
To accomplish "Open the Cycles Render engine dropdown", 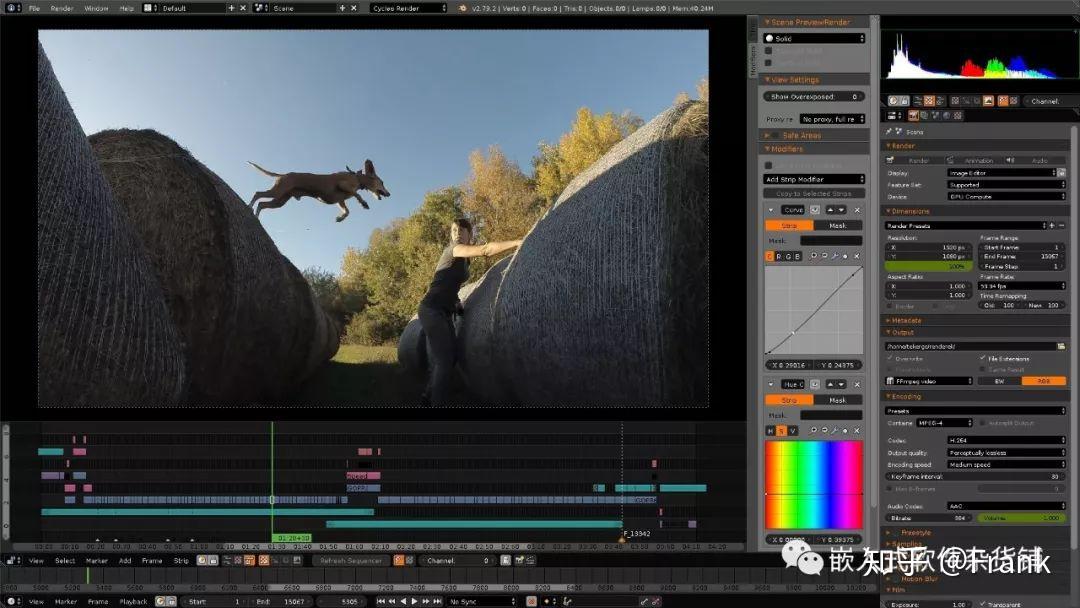I will click(409, 8).
